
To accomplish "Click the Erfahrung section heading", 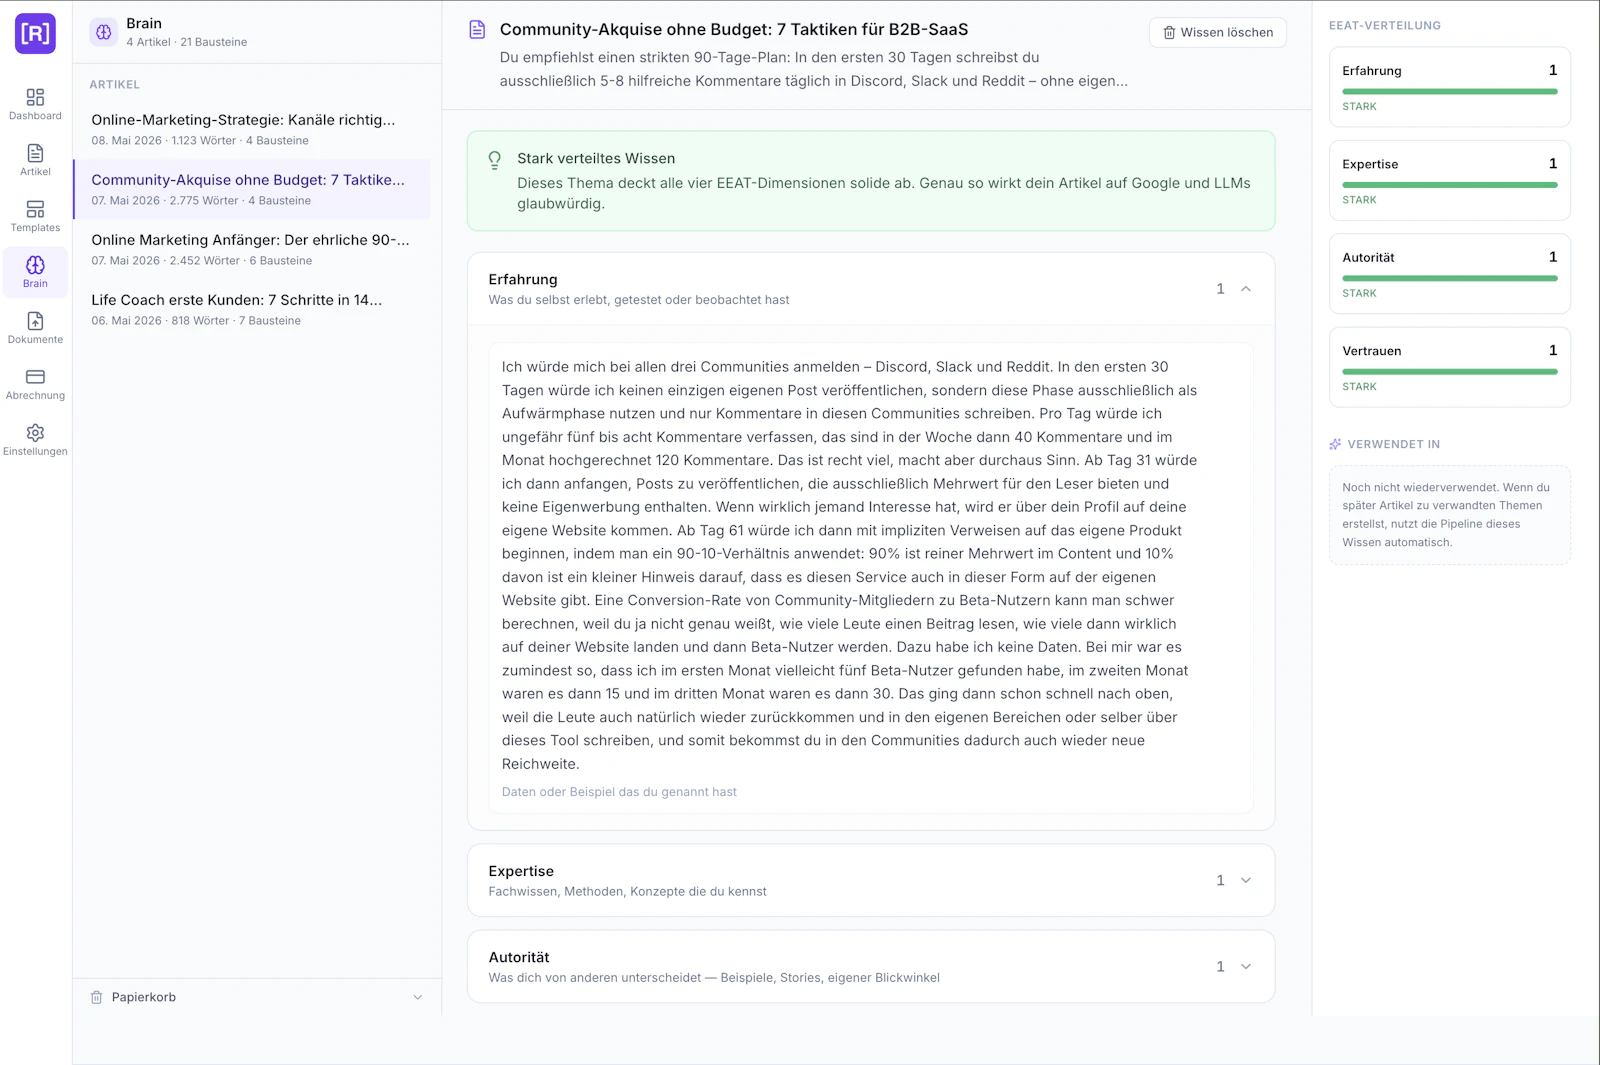I will click(523, 279).
